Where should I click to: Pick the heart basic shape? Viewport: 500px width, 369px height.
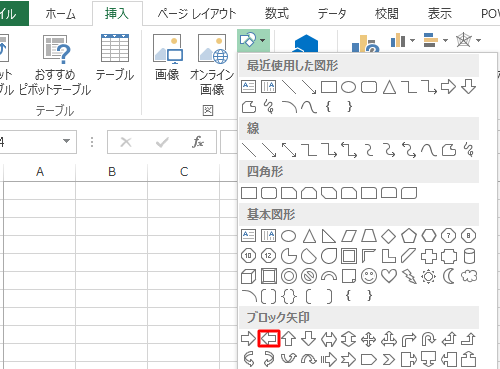point(389,276)
